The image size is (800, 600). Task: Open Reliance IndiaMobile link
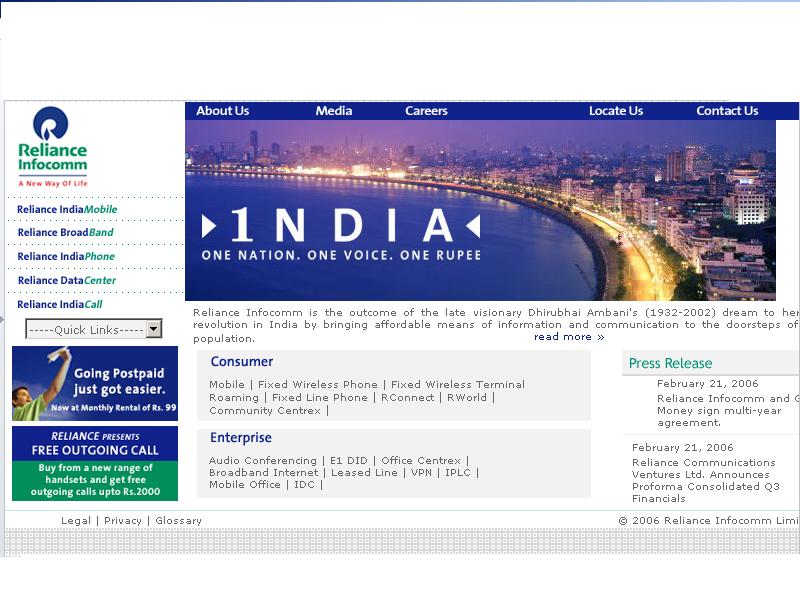click(67, 209)
